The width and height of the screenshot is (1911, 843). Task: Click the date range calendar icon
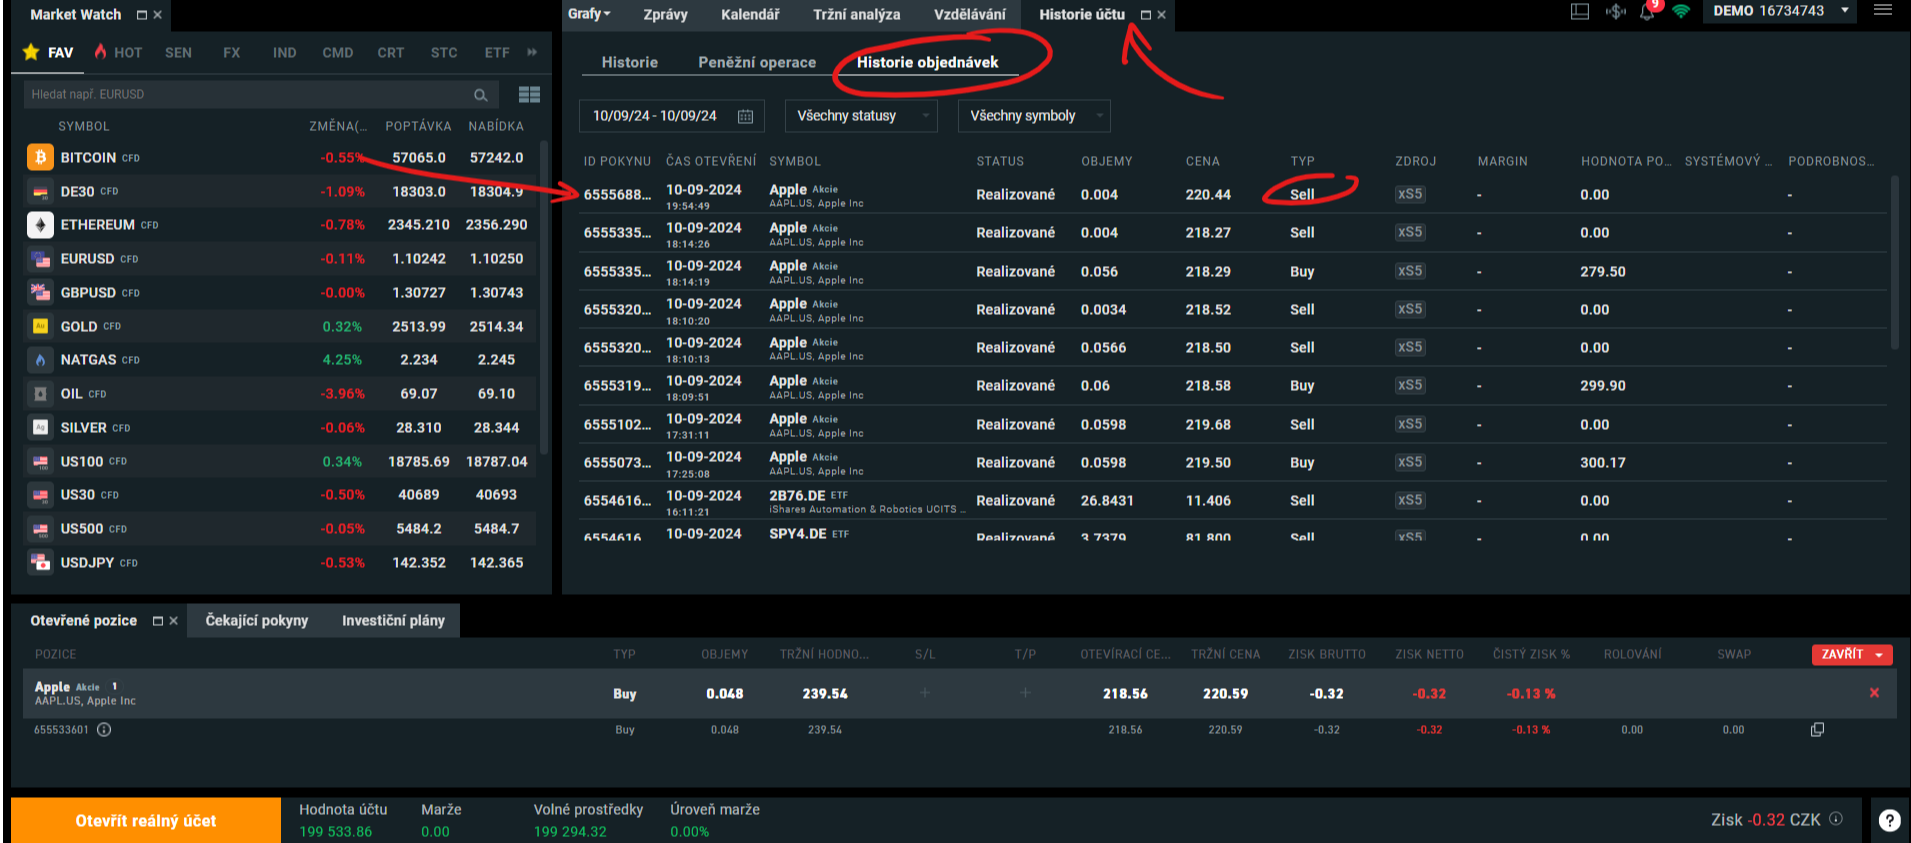(745, 116)
